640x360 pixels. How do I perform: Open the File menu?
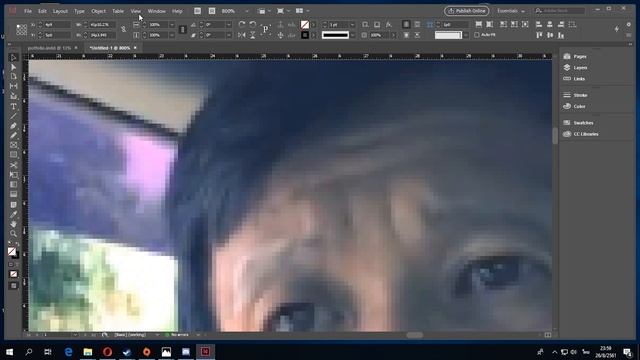click(28, 11)
